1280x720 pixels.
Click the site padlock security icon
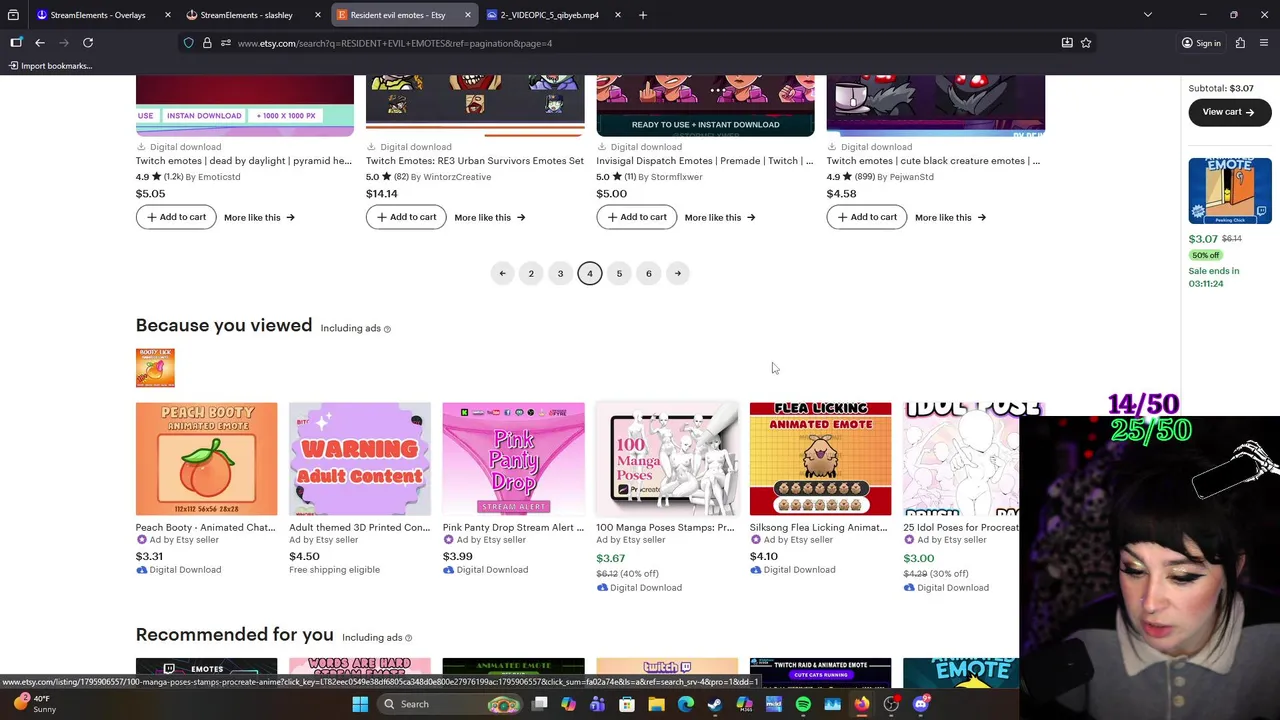click(207, 43)
